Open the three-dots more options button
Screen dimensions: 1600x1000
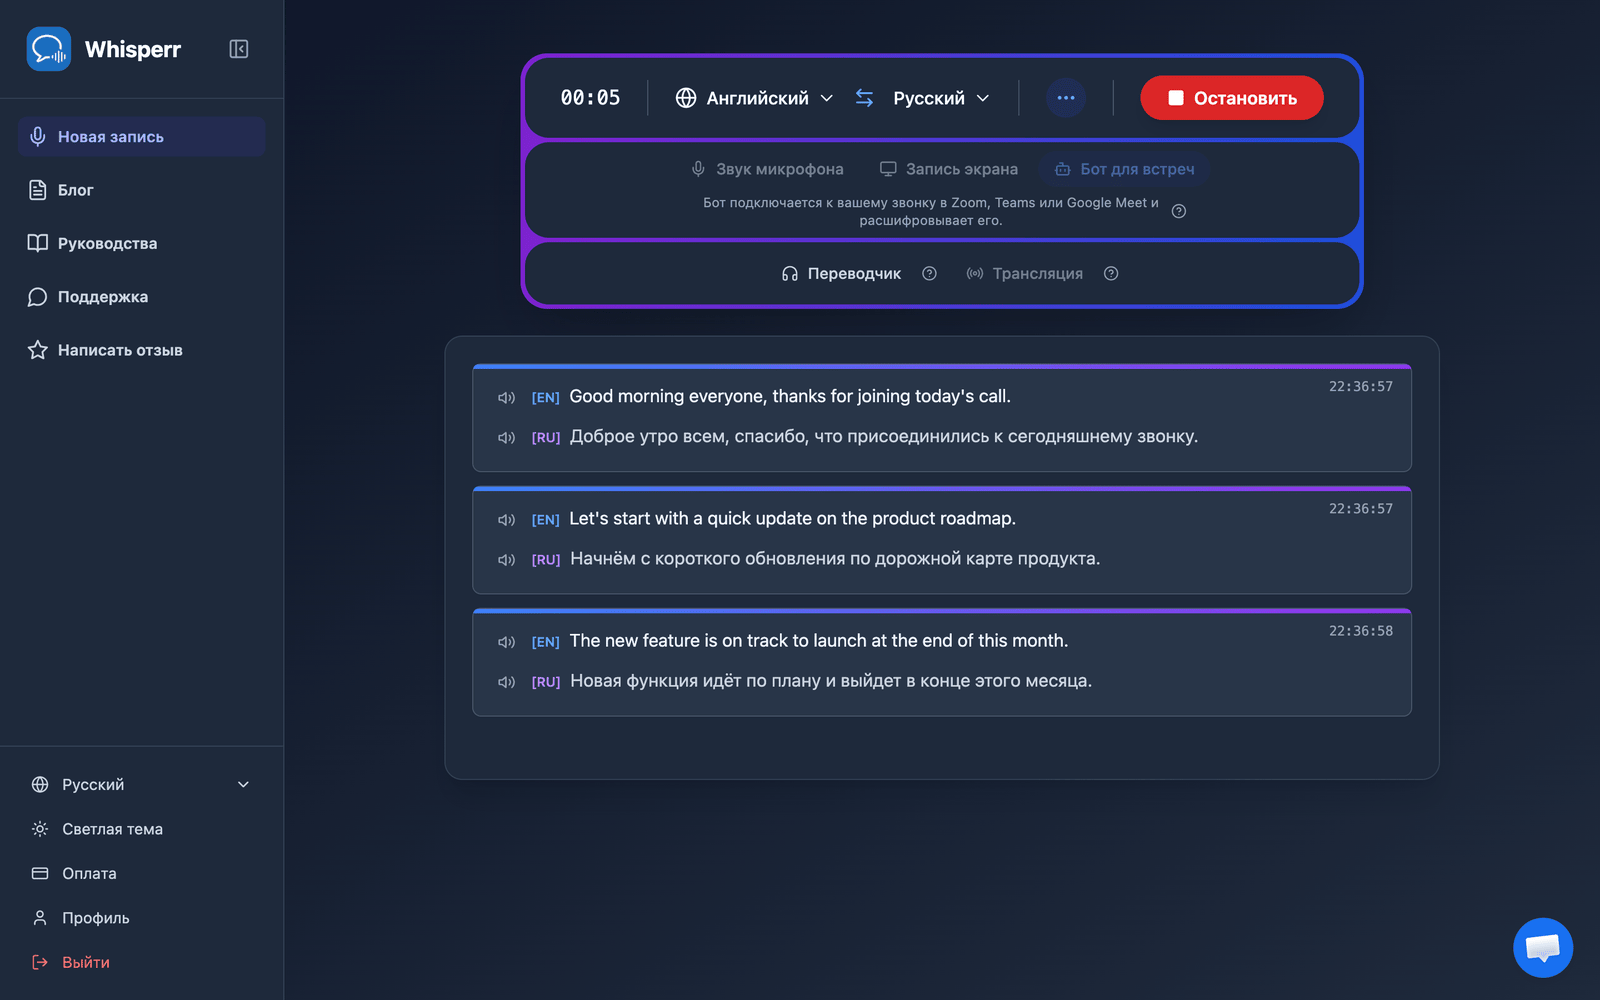point(1066,98)
